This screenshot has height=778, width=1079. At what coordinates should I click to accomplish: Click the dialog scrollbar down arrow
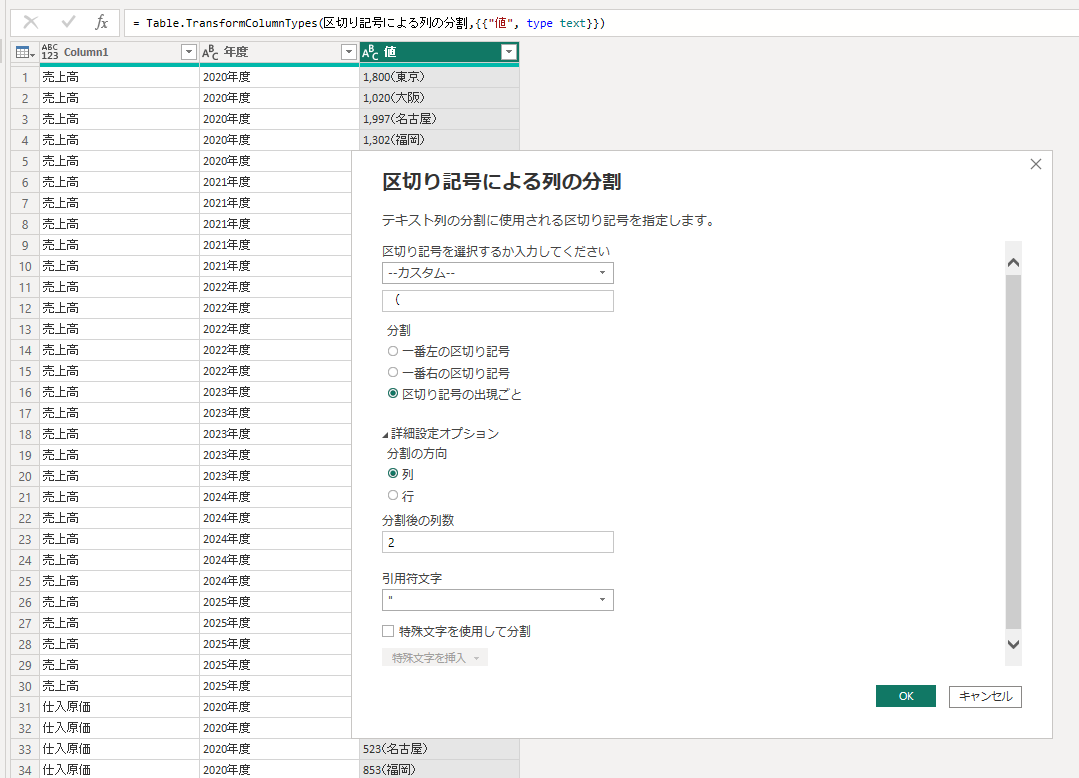(1013, 645)
